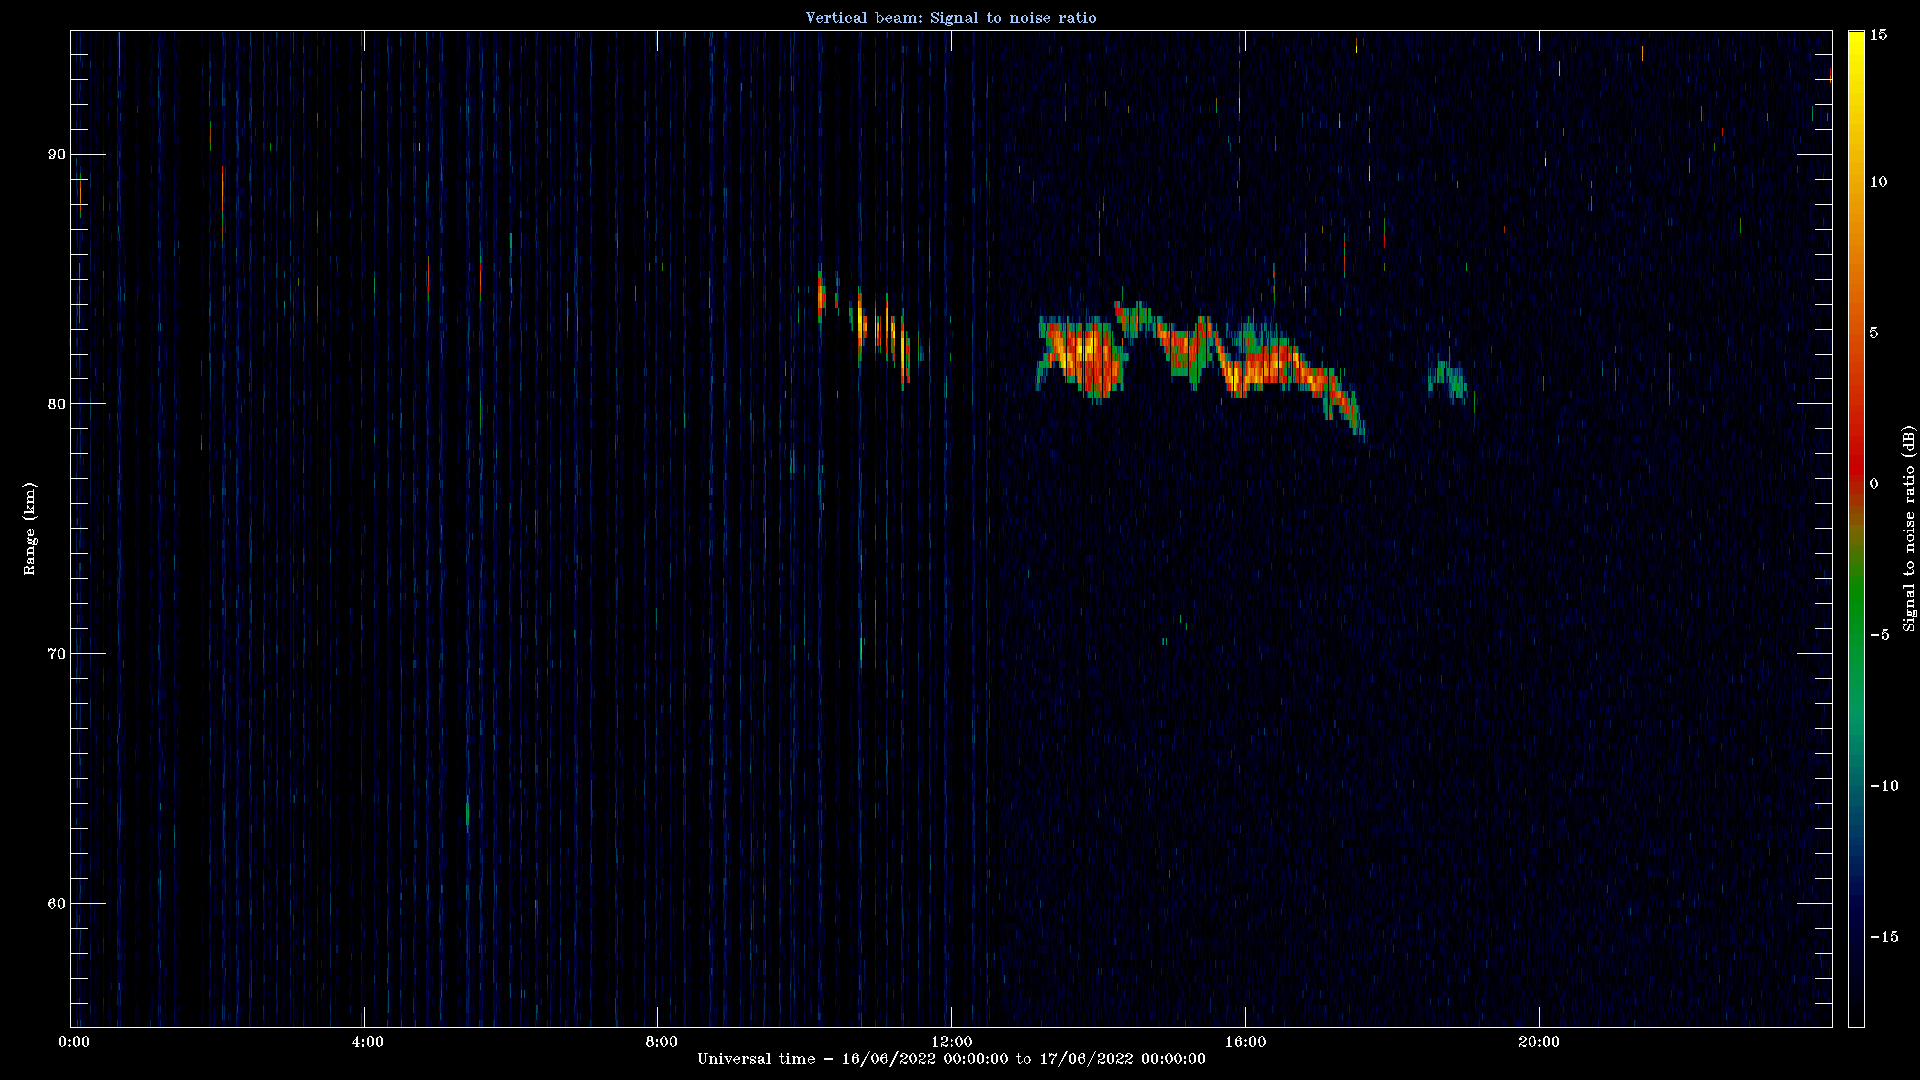Click the 16:00 time tick label
The image size is (1920, 1080).
coord(1245,1042)
